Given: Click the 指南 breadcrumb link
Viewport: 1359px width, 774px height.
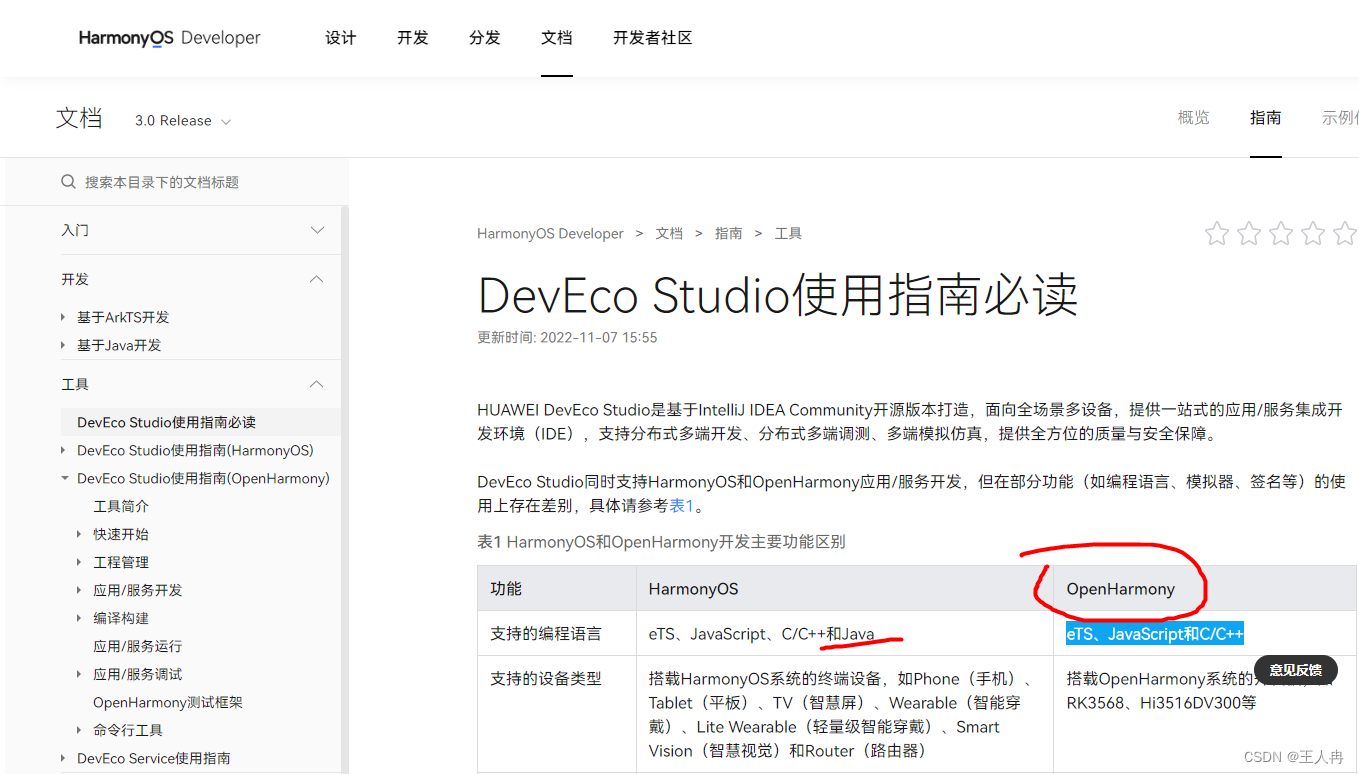Looking at the screenshot, I should (729, 233).
